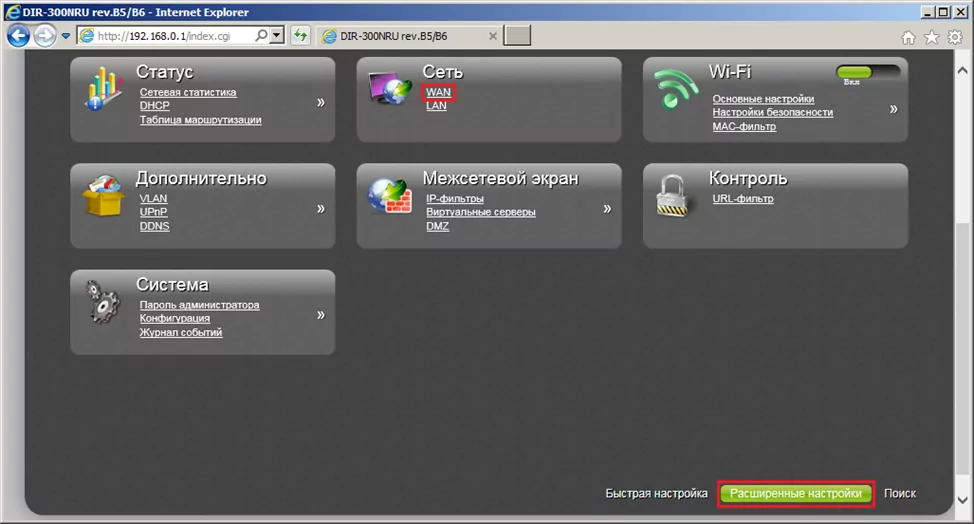The height and width of the screenshot is (524, 974).
Task: Switch to Быстрая настройка mode
Action: coord(657,494)
